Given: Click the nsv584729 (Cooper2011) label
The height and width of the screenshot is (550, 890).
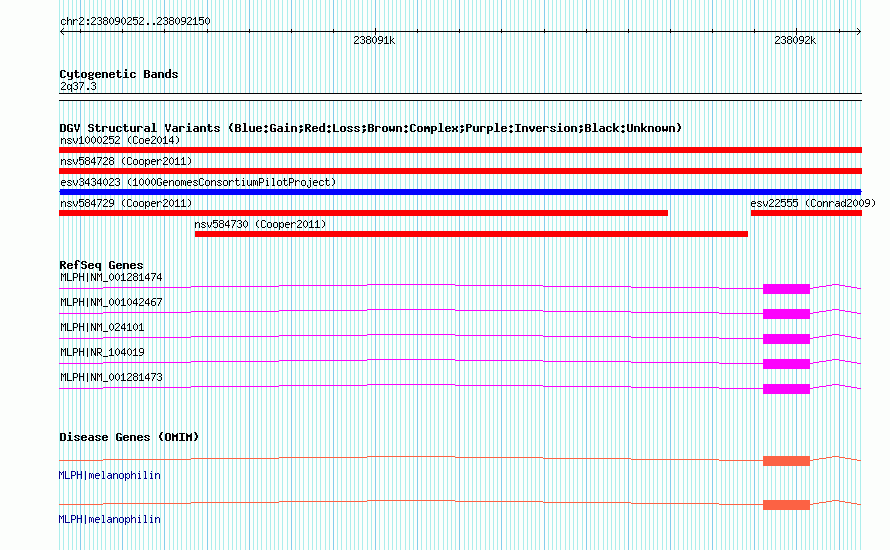Looking at the screenshot, I should point(126,203).
